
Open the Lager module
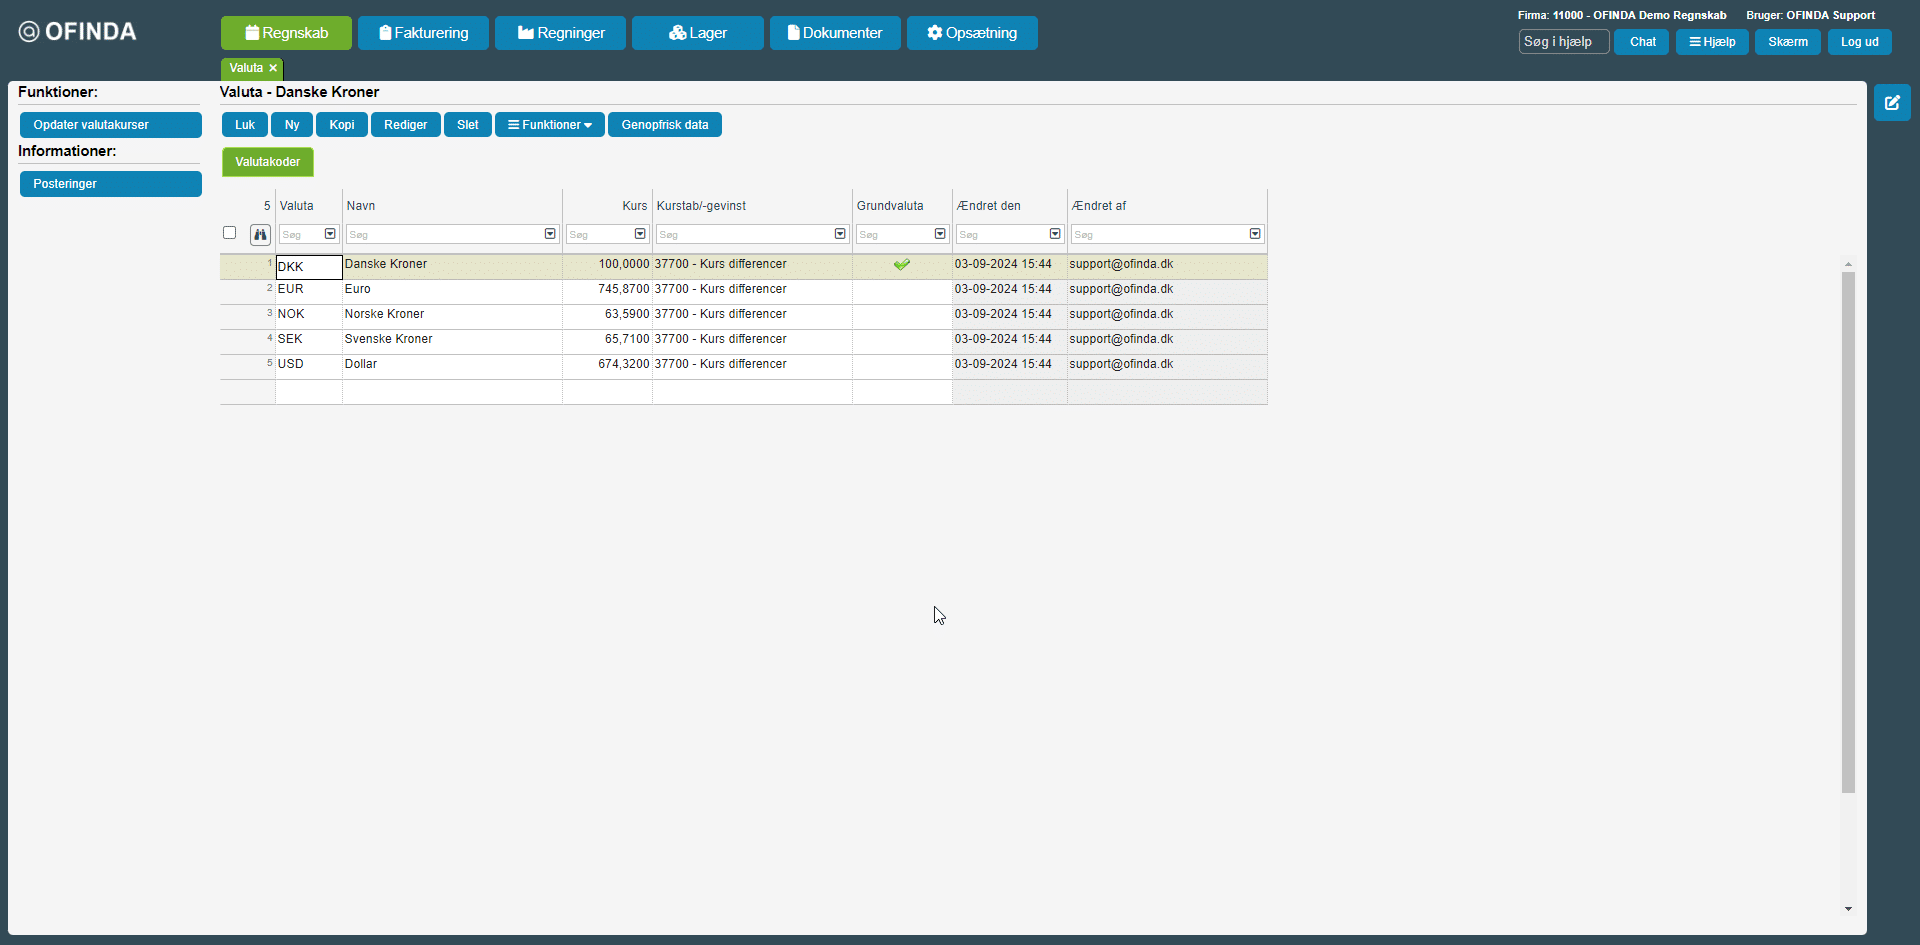pos(697,33)
